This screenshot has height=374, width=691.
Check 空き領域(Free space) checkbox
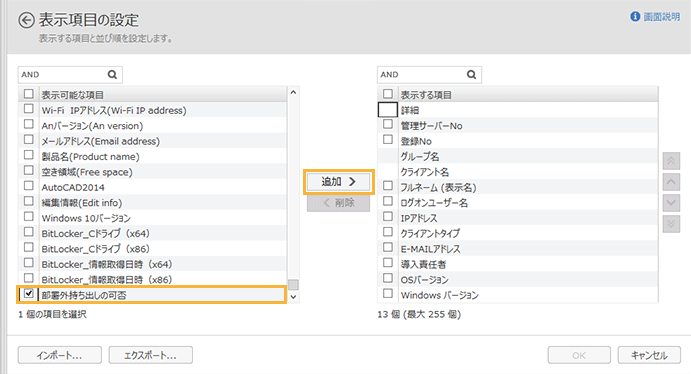pyautogui.click(x=29, y=170)
